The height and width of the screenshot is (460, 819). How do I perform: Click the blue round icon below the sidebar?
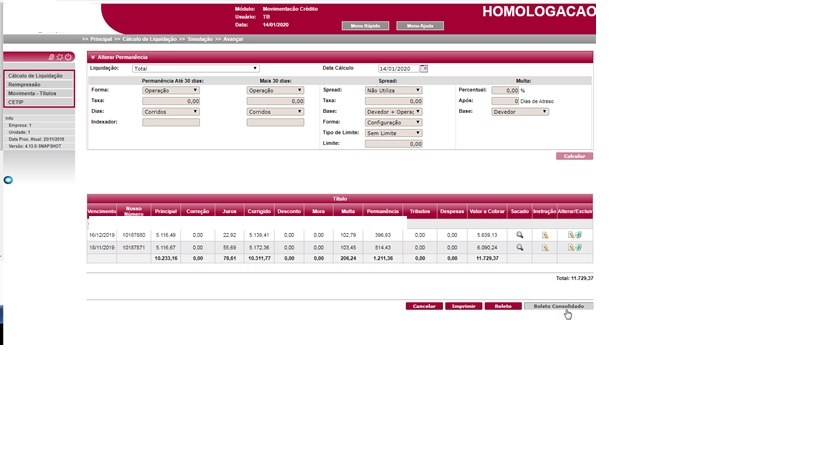click(8, 180)
